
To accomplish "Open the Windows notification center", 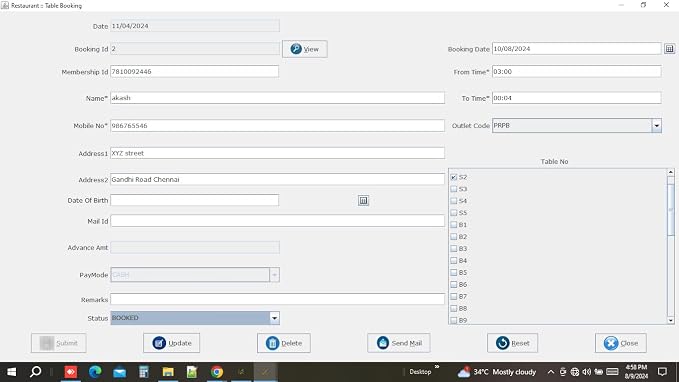I will (662, 372).
